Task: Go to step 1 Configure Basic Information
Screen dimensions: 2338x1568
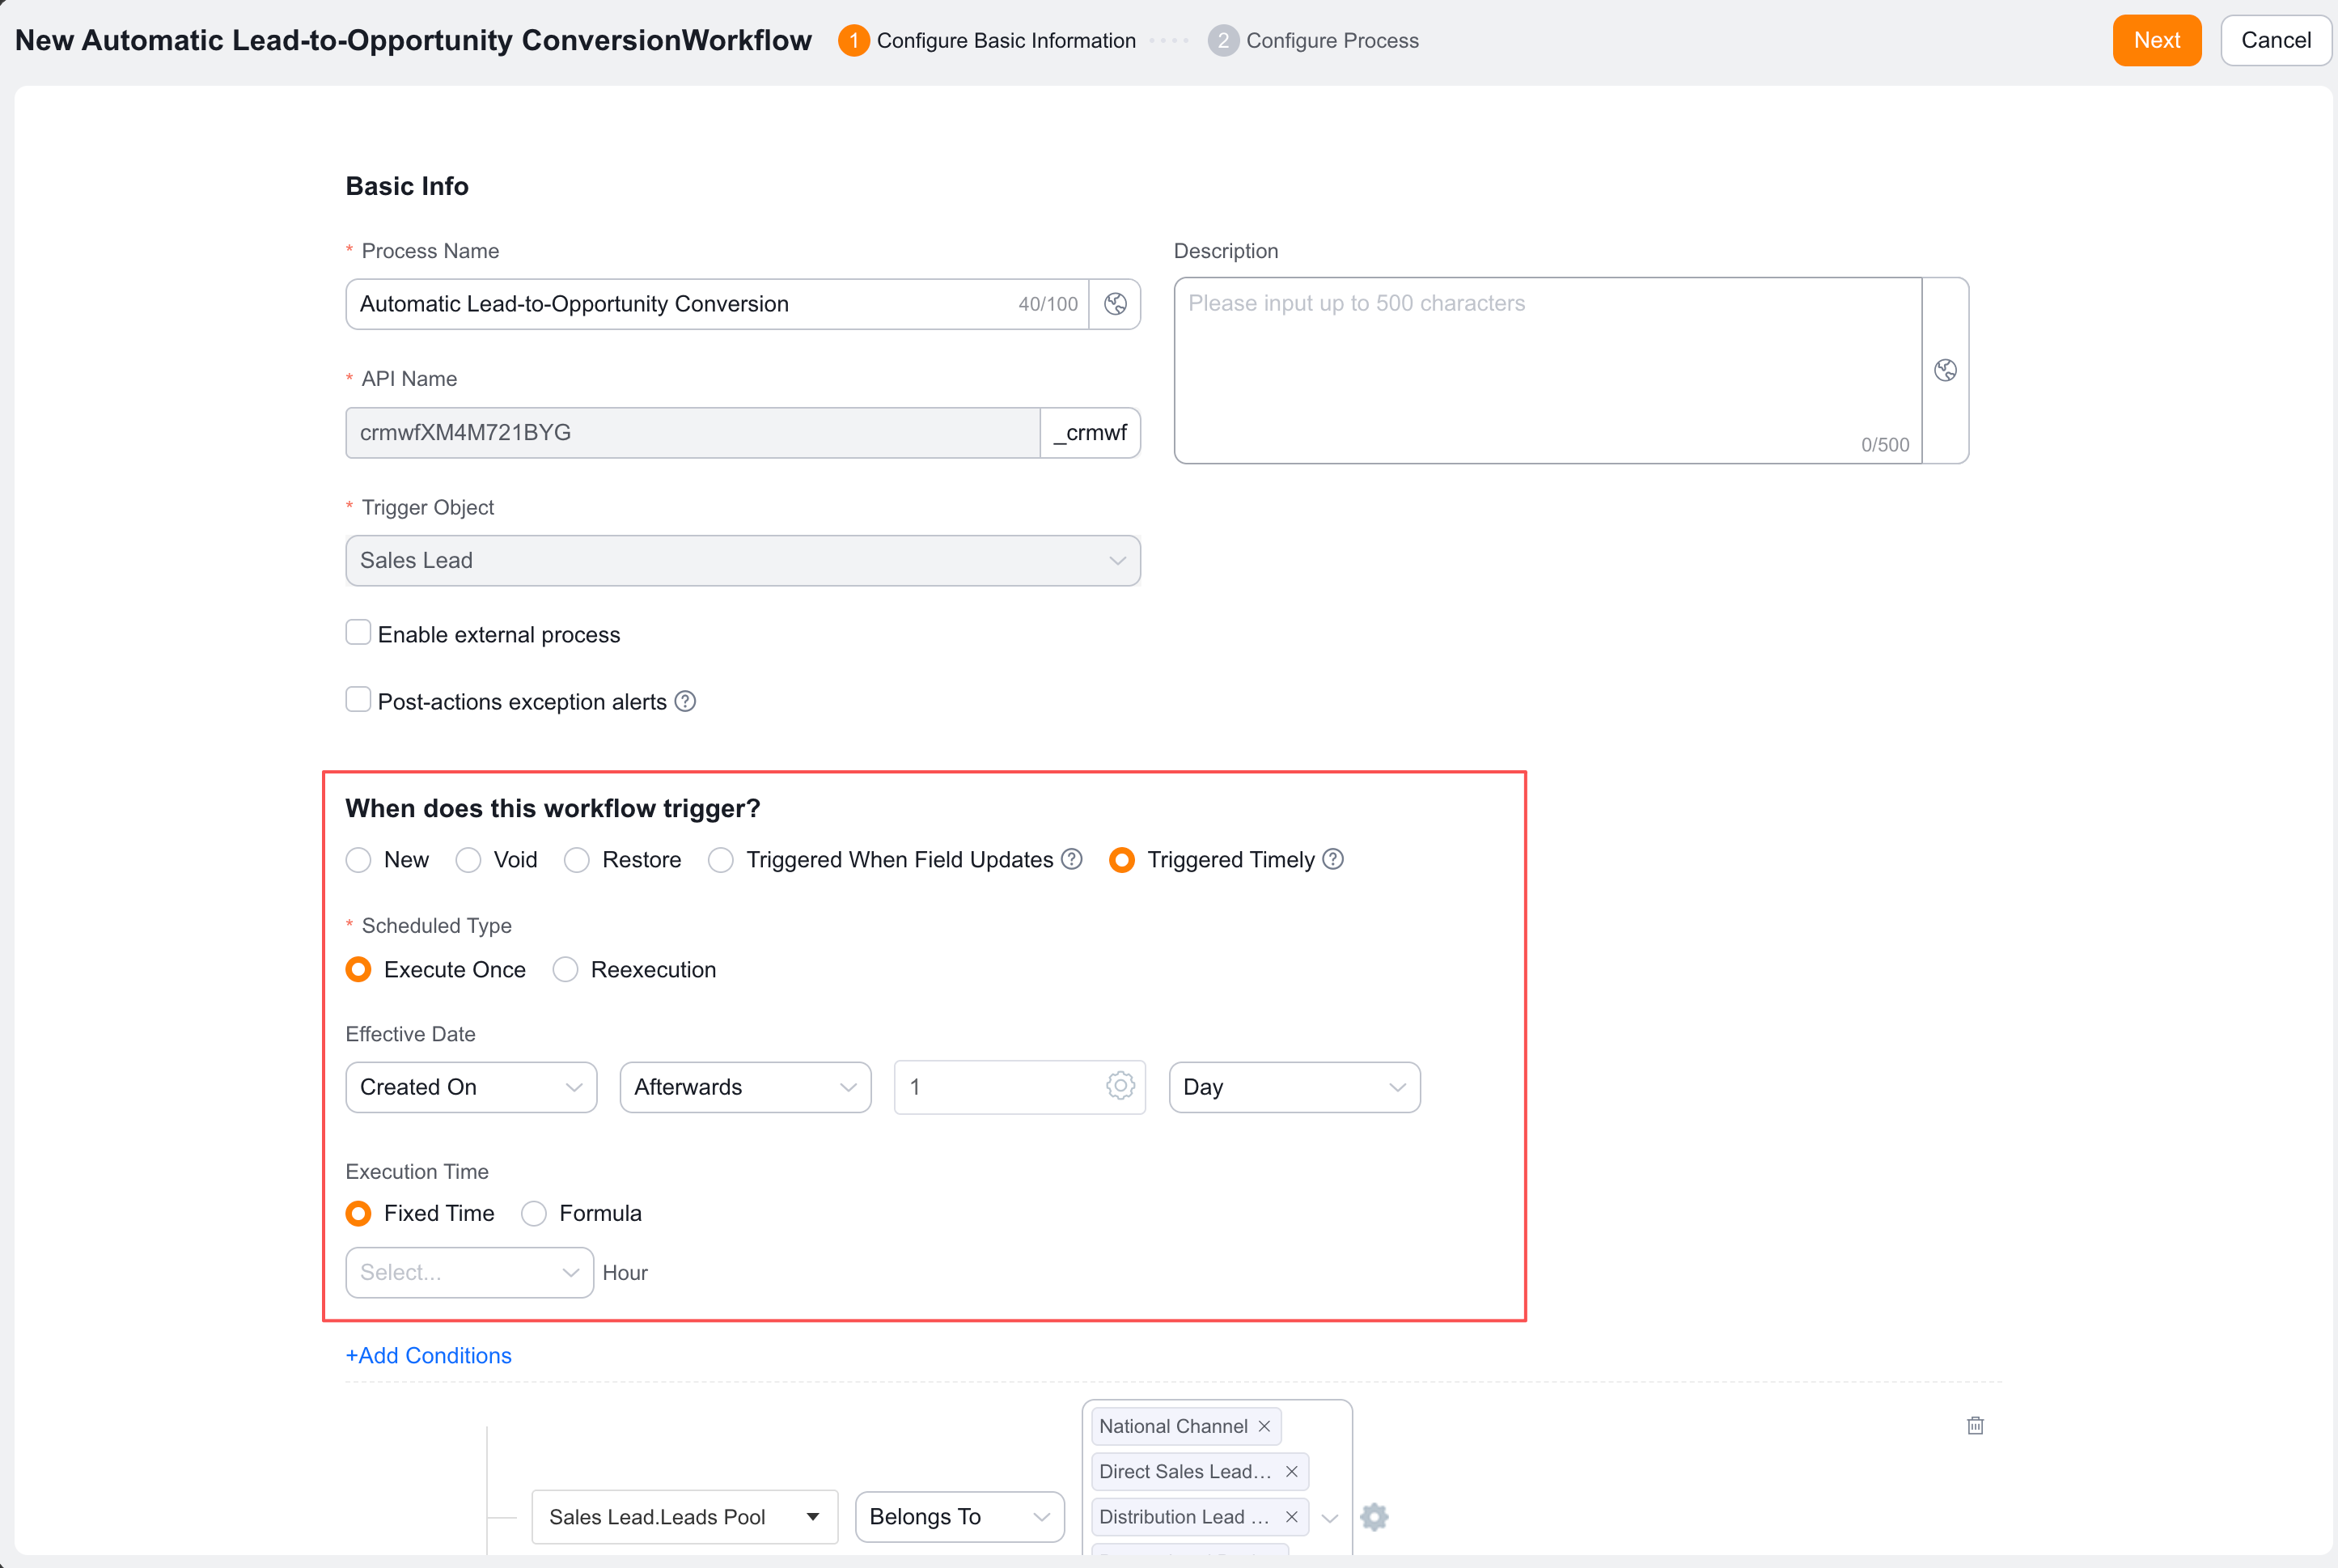Action: (987, 40)
